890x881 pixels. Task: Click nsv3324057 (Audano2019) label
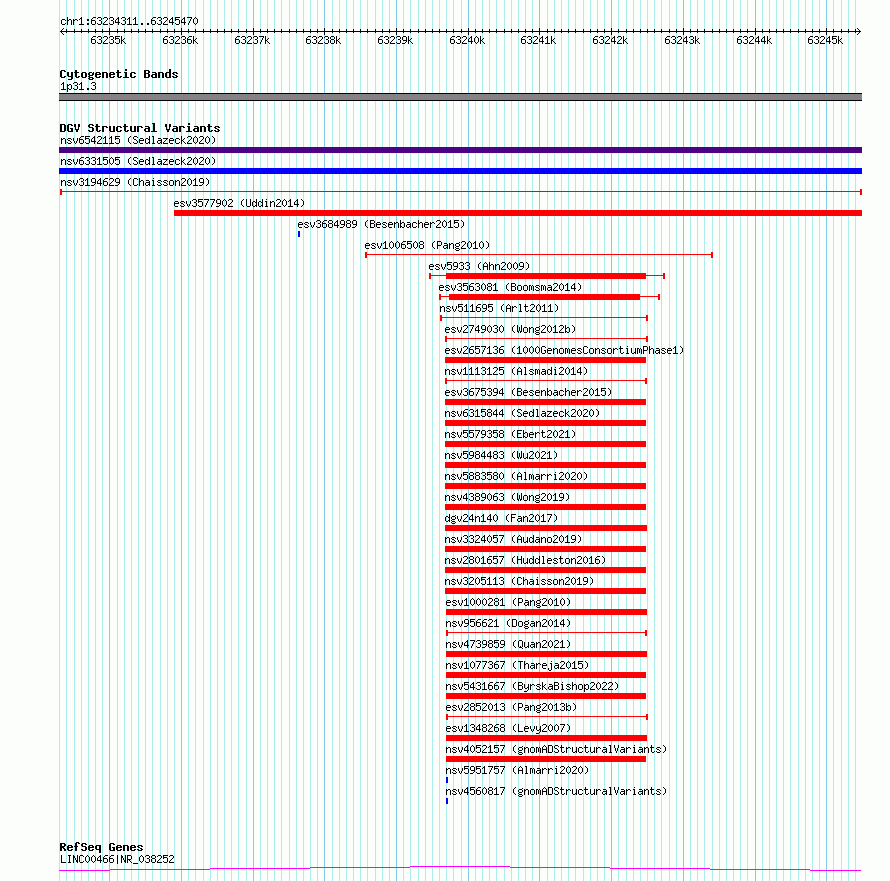pos(513,539)
